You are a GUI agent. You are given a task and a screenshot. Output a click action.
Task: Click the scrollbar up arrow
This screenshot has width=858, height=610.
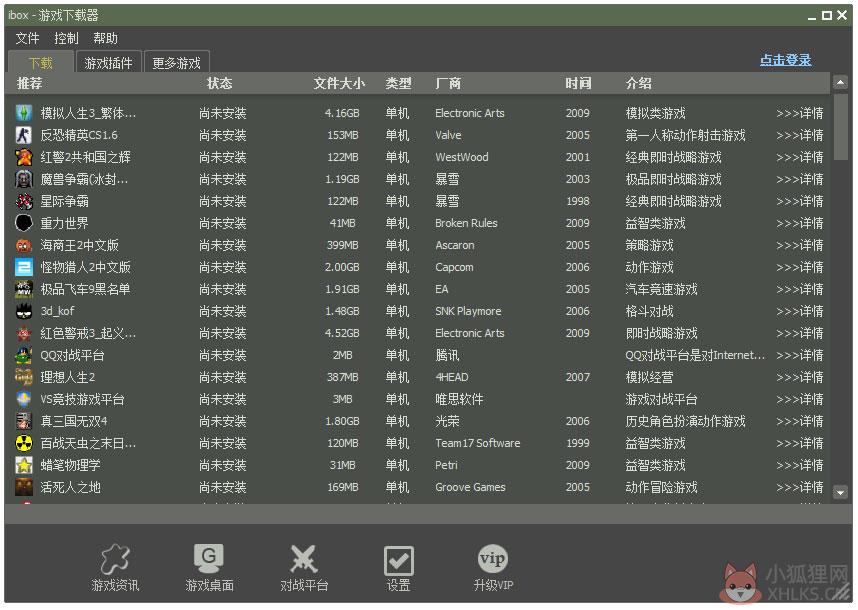click(840, 83)
